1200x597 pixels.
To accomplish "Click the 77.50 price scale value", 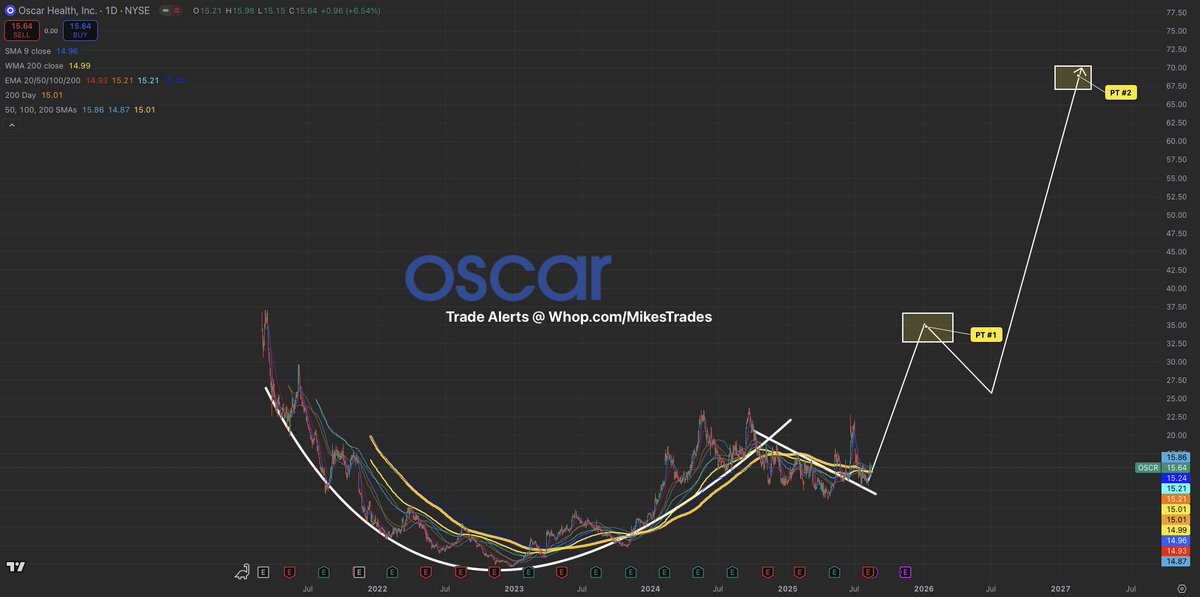I will 1175,12.
